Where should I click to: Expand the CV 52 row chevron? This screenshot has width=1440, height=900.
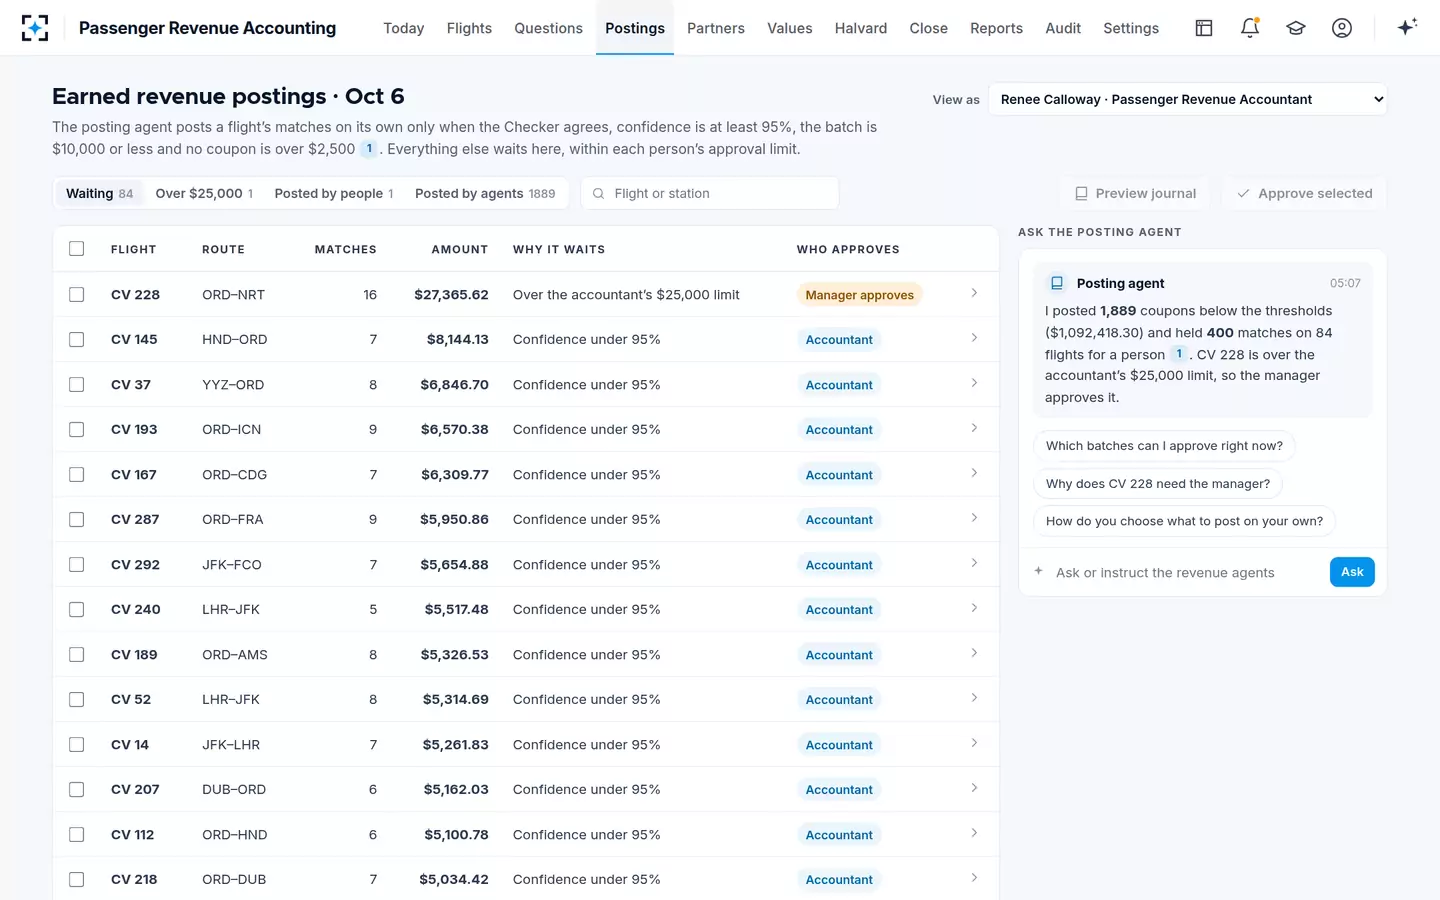[x=974, y=698]
